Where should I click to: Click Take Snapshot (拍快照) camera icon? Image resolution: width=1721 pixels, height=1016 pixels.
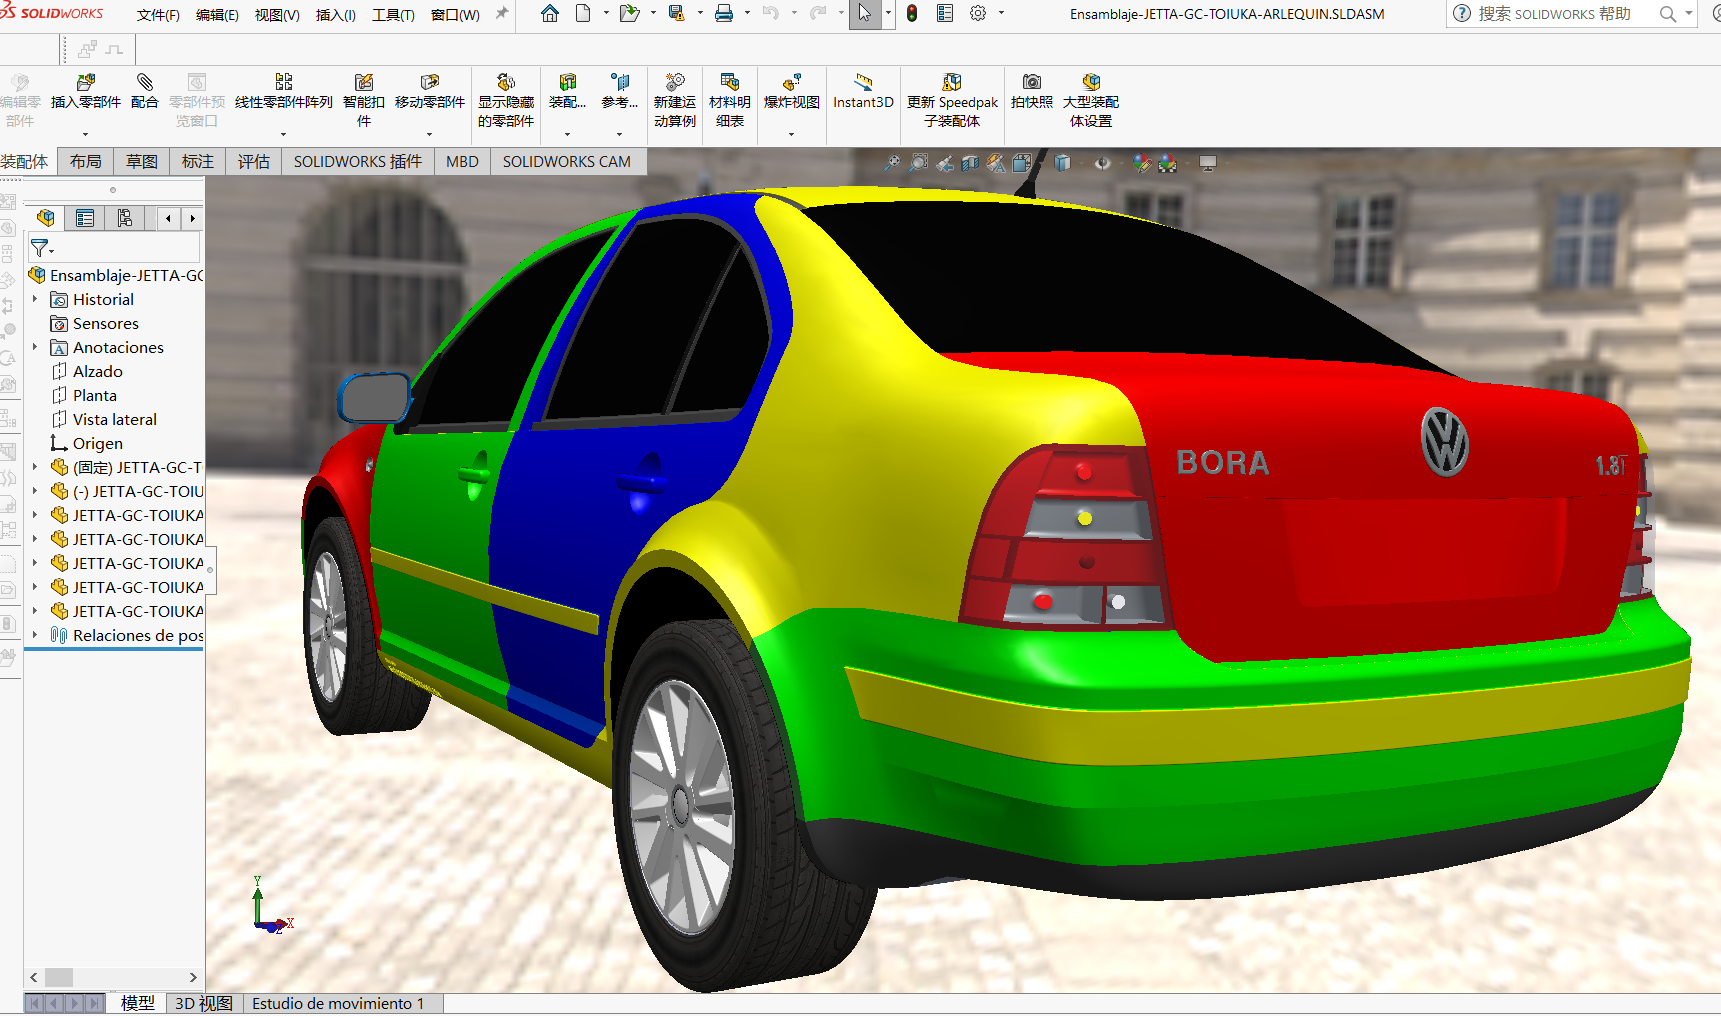tap(1032, 82)
